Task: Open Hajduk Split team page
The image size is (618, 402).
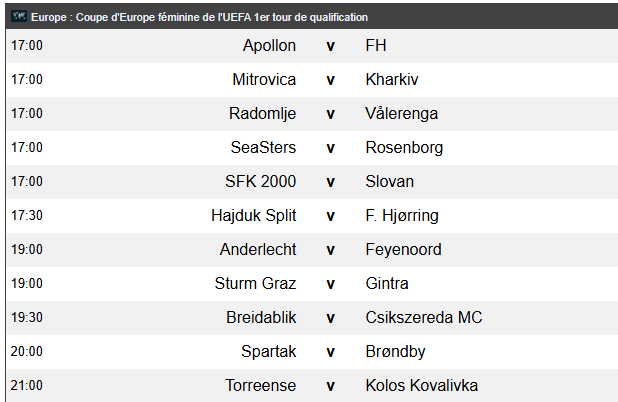Action: (x=253, y=216)
